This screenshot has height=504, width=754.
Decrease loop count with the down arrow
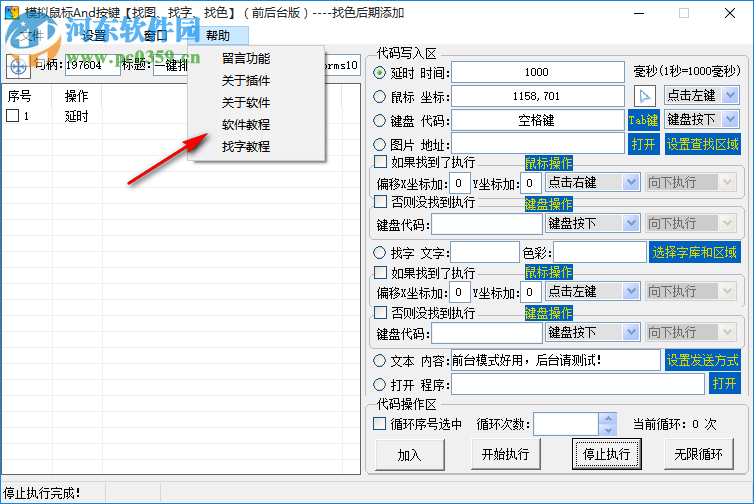[608, 430]
